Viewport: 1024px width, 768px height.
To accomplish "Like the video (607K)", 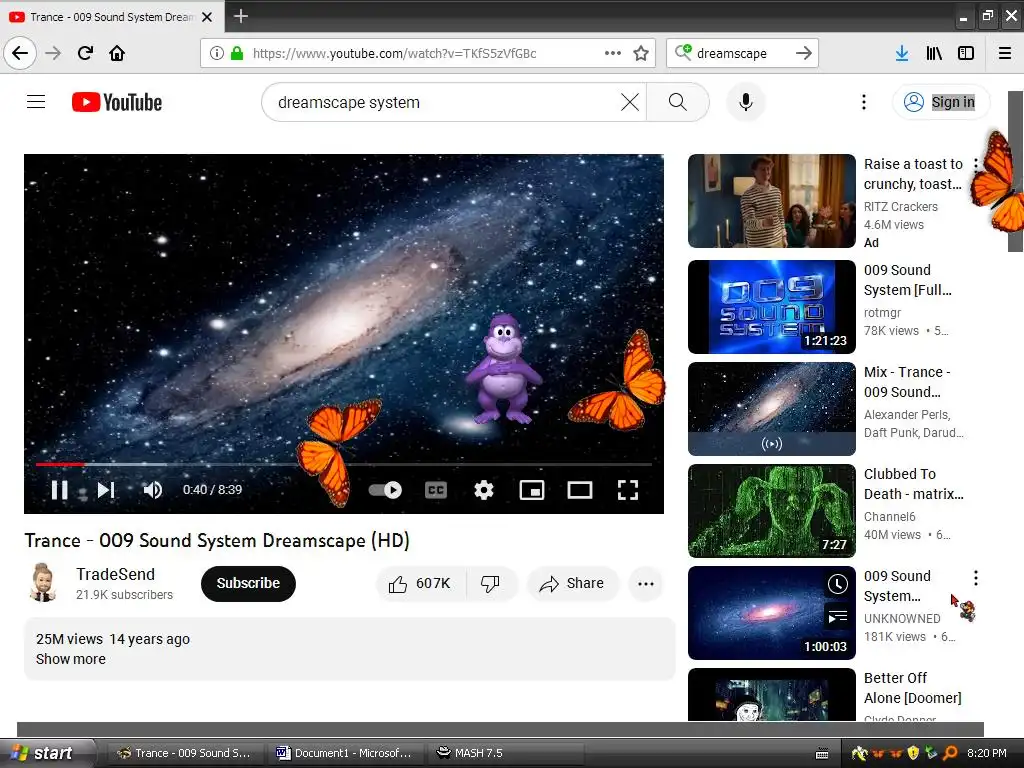I will coord(421,583).
